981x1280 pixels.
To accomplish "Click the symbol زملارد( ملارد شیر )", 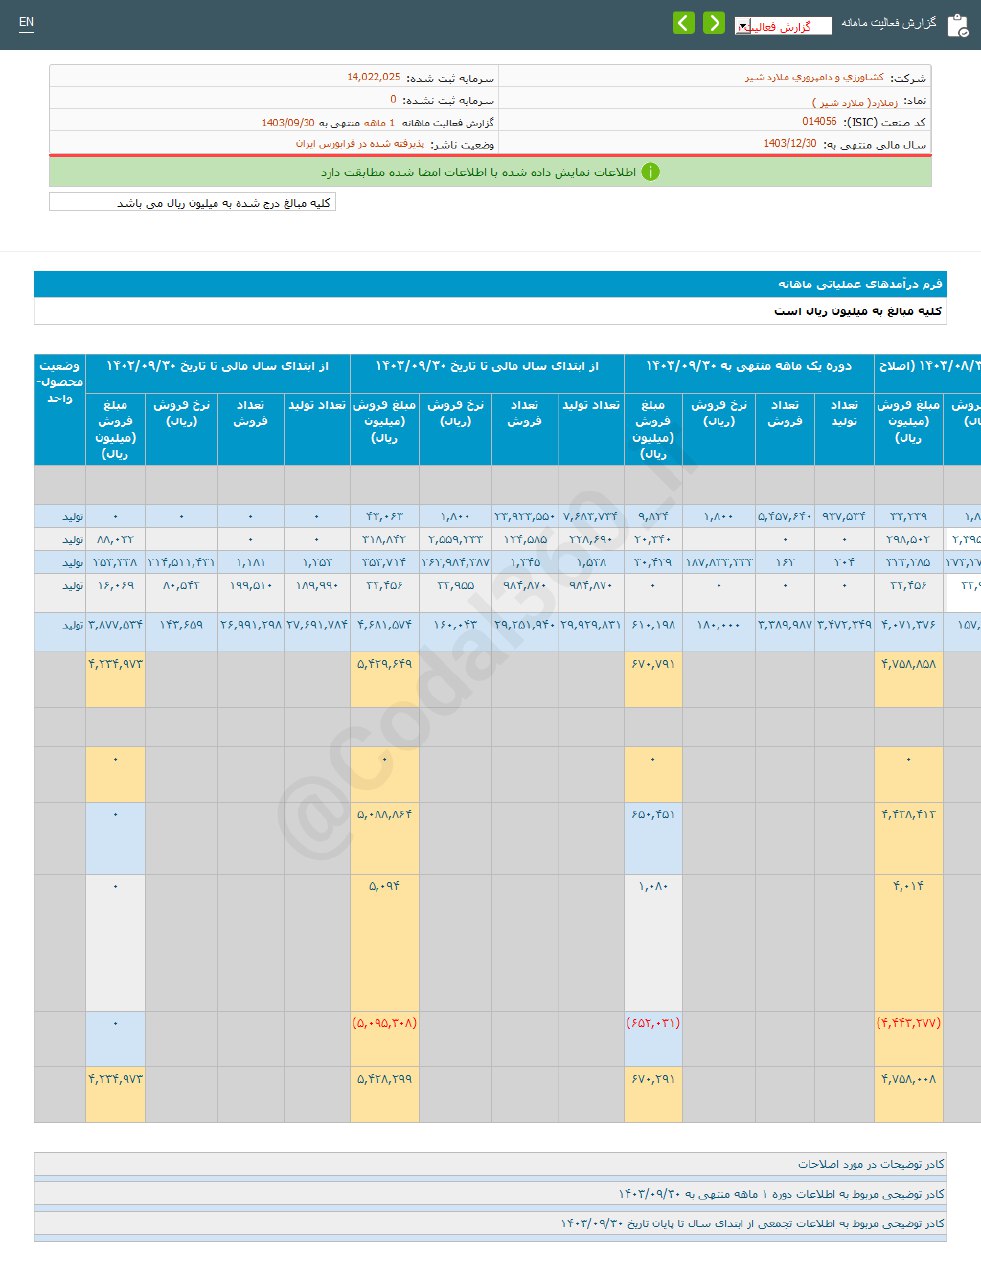I will point(854,102).
